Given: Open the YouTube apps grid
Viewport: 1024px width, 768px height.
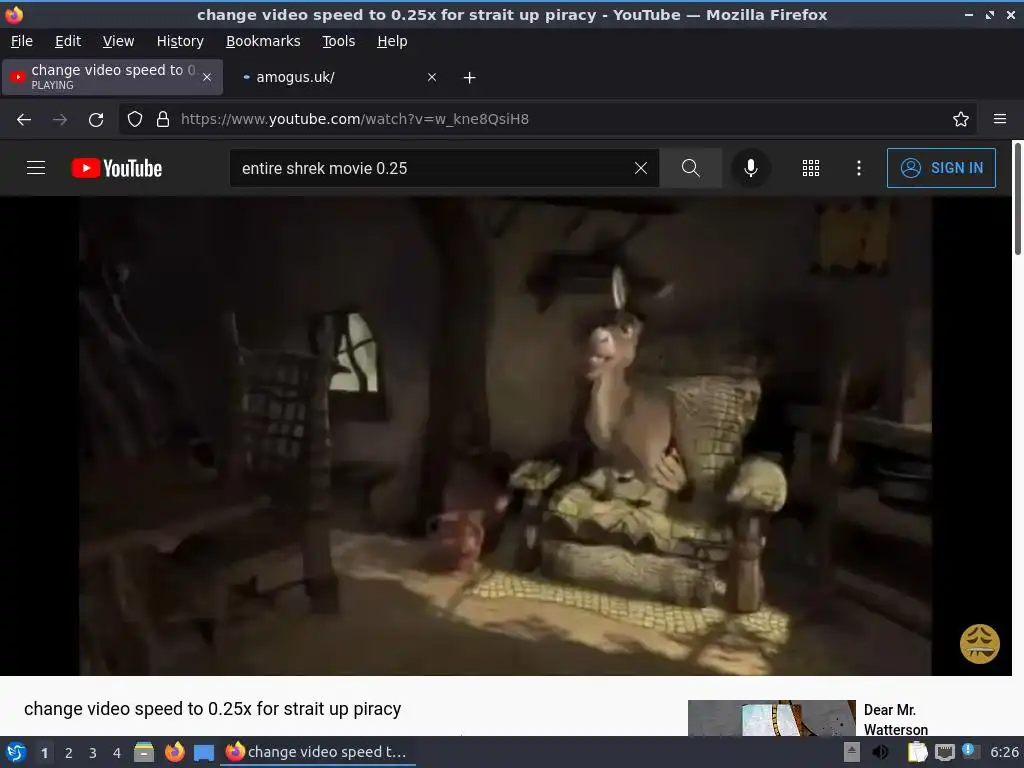Looking at the screenshot, I should pos(810,168).
